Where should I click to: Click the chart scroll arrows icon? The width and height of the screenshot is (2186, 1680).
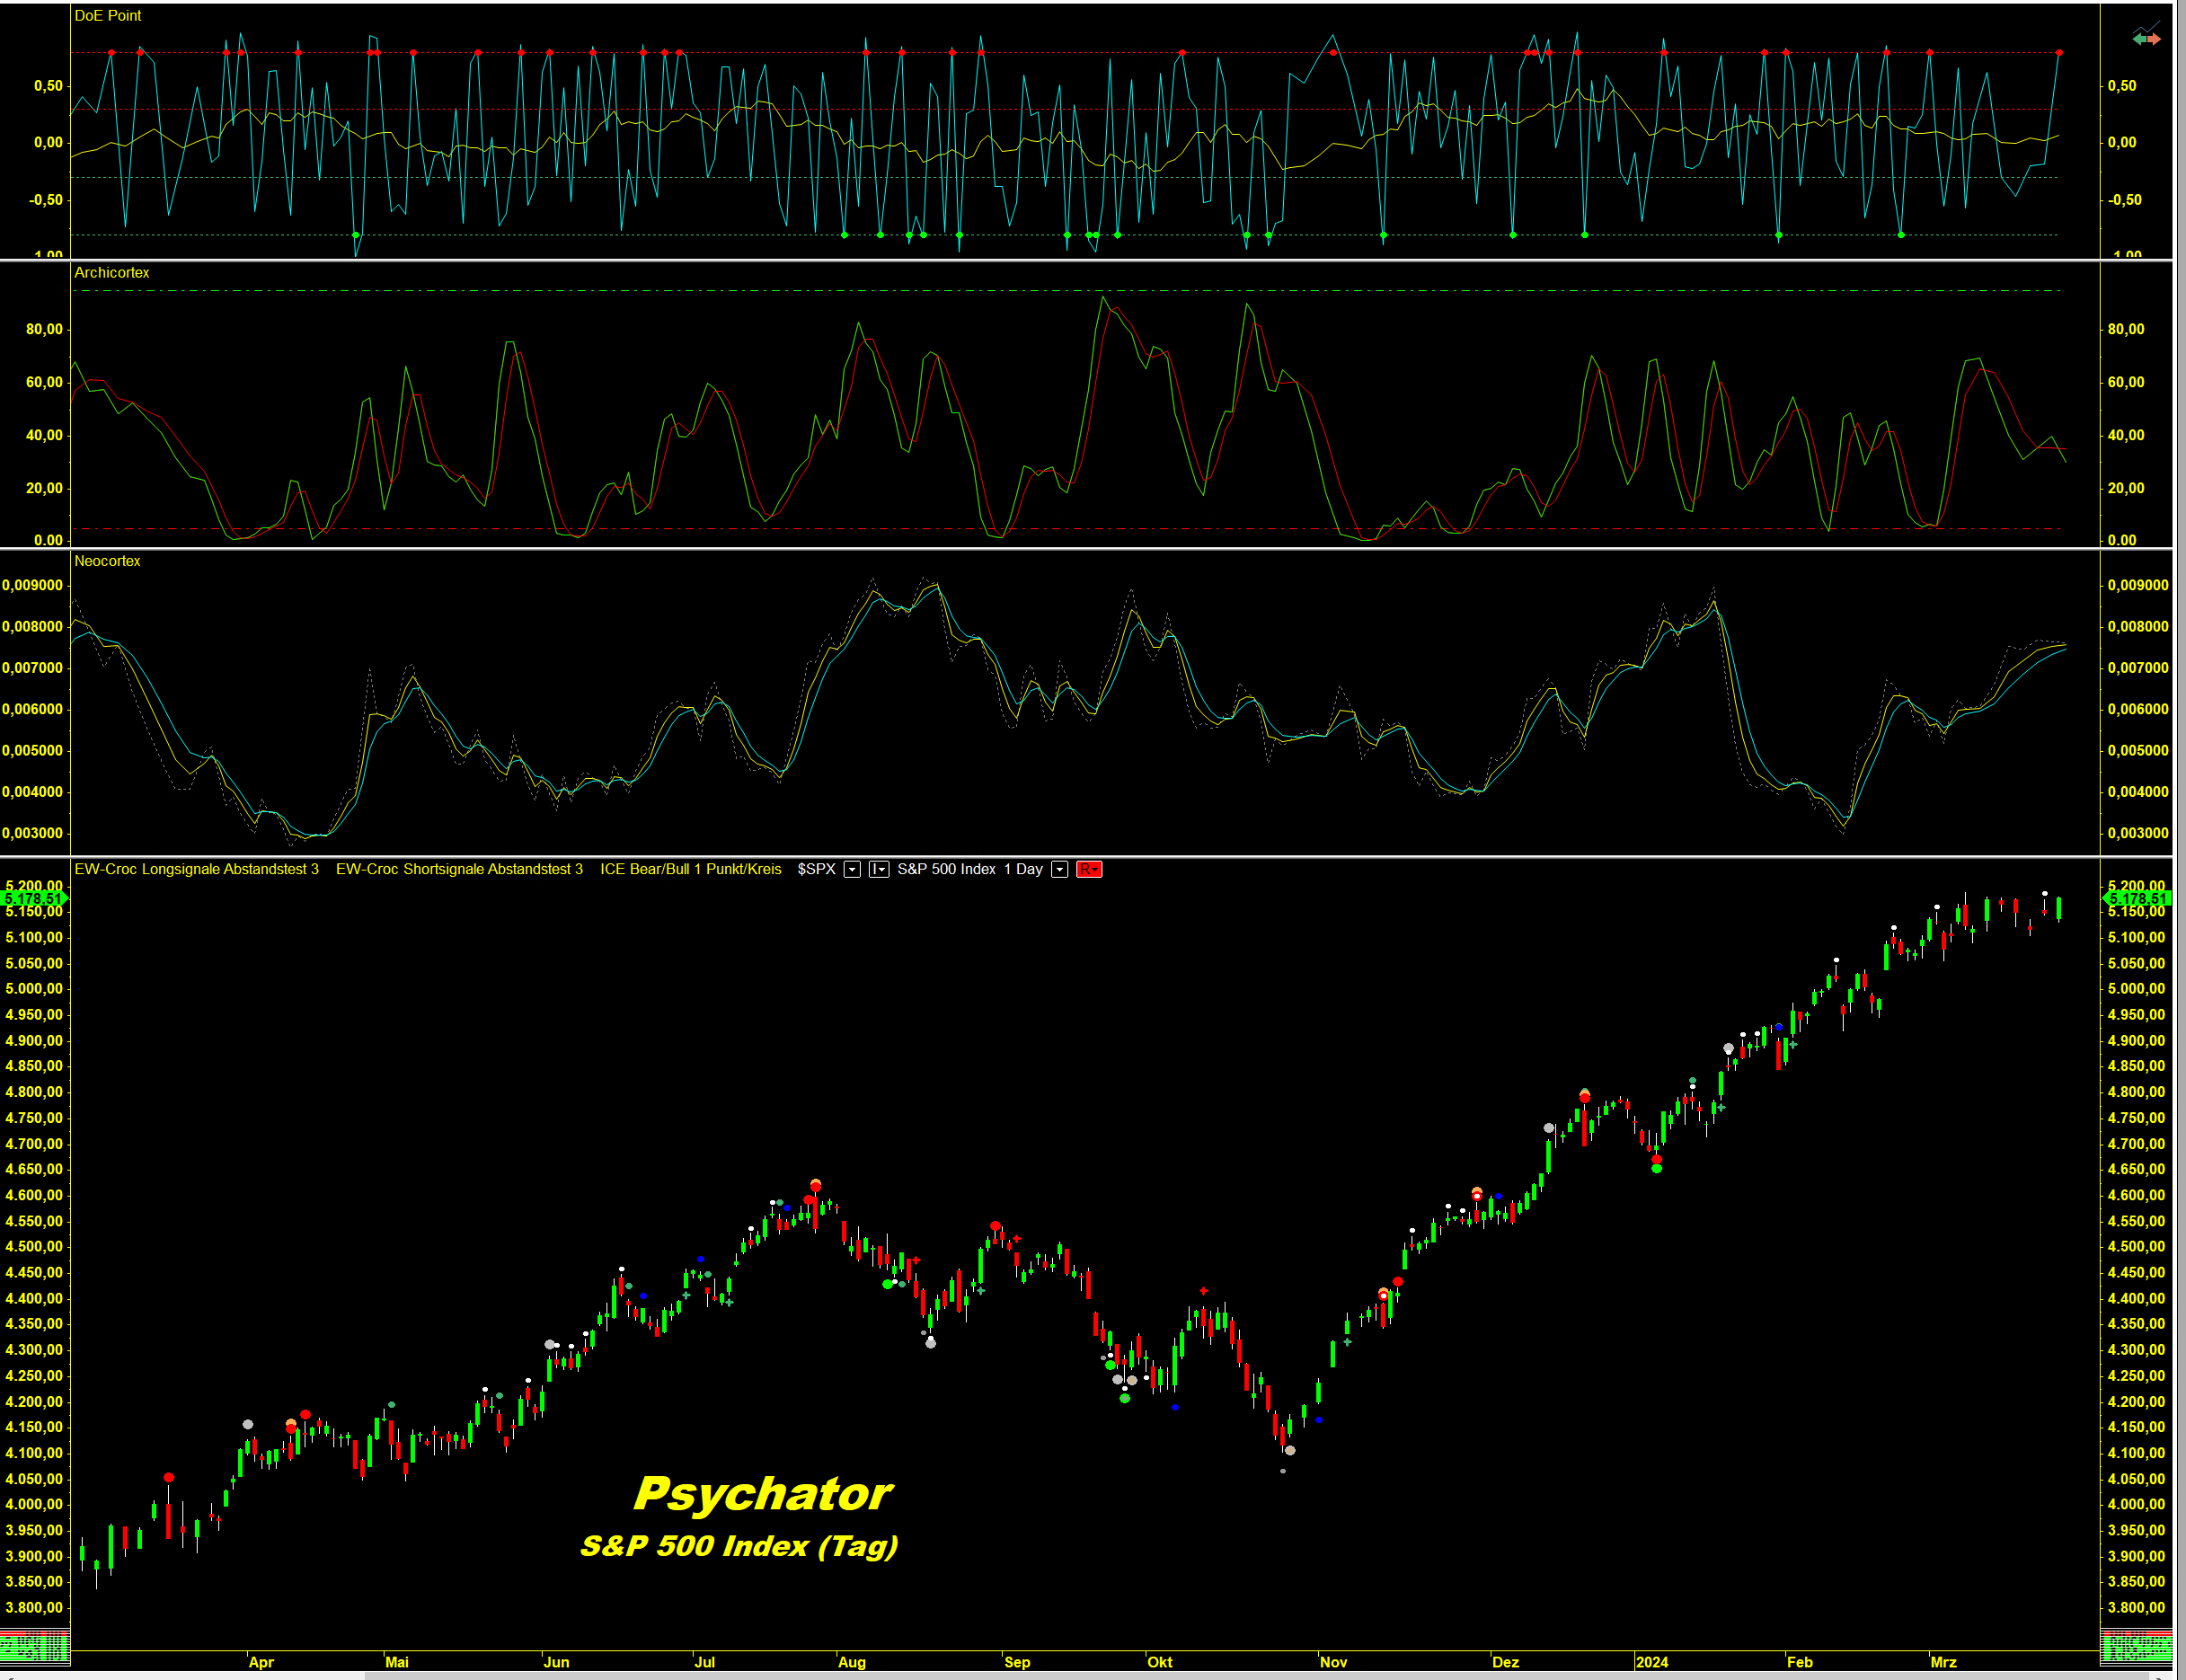coord(2146,38)
